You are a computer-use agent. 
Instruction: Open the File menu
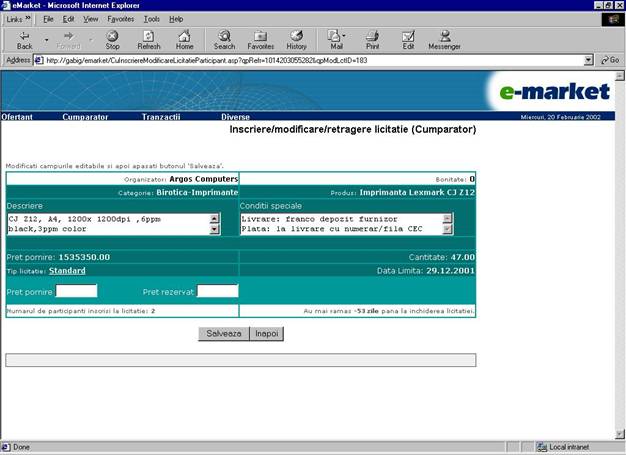click(48, 19)
